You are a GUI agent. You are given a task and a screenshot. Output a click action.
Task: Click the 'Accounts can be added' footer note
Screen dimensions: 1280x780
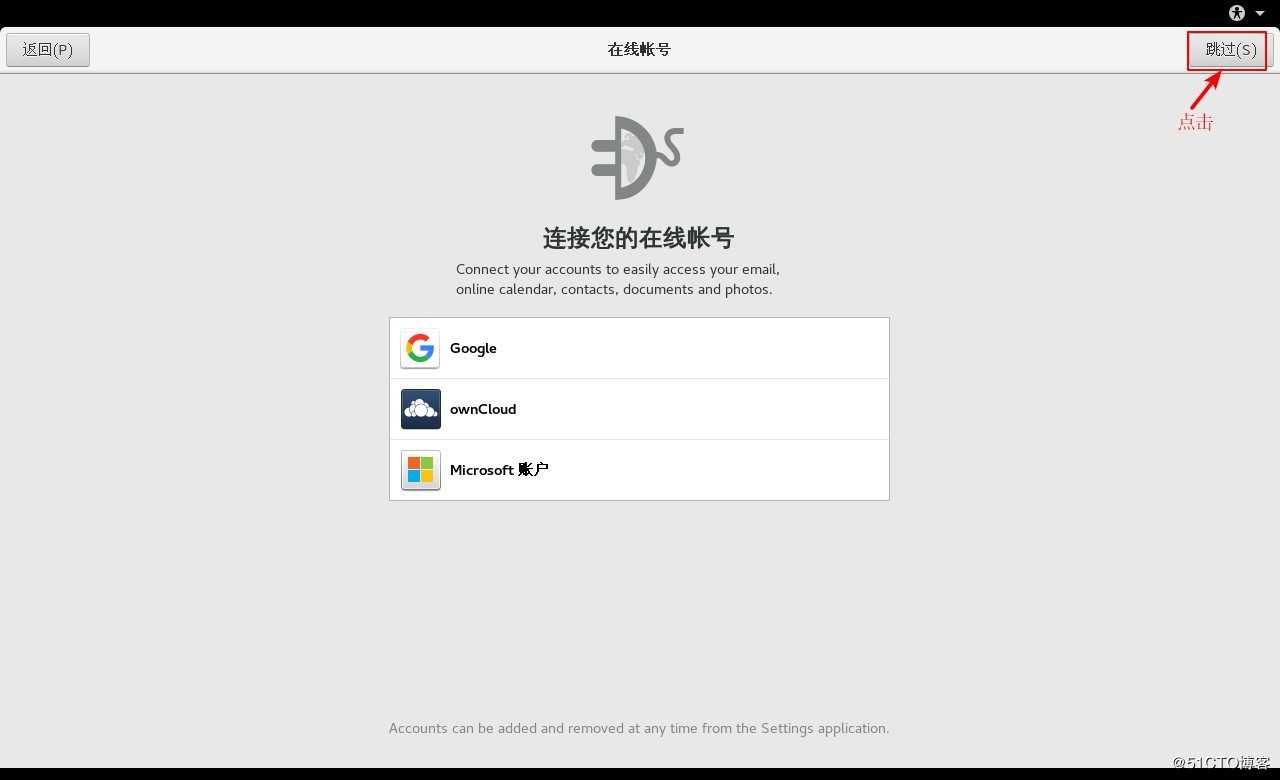639,728
